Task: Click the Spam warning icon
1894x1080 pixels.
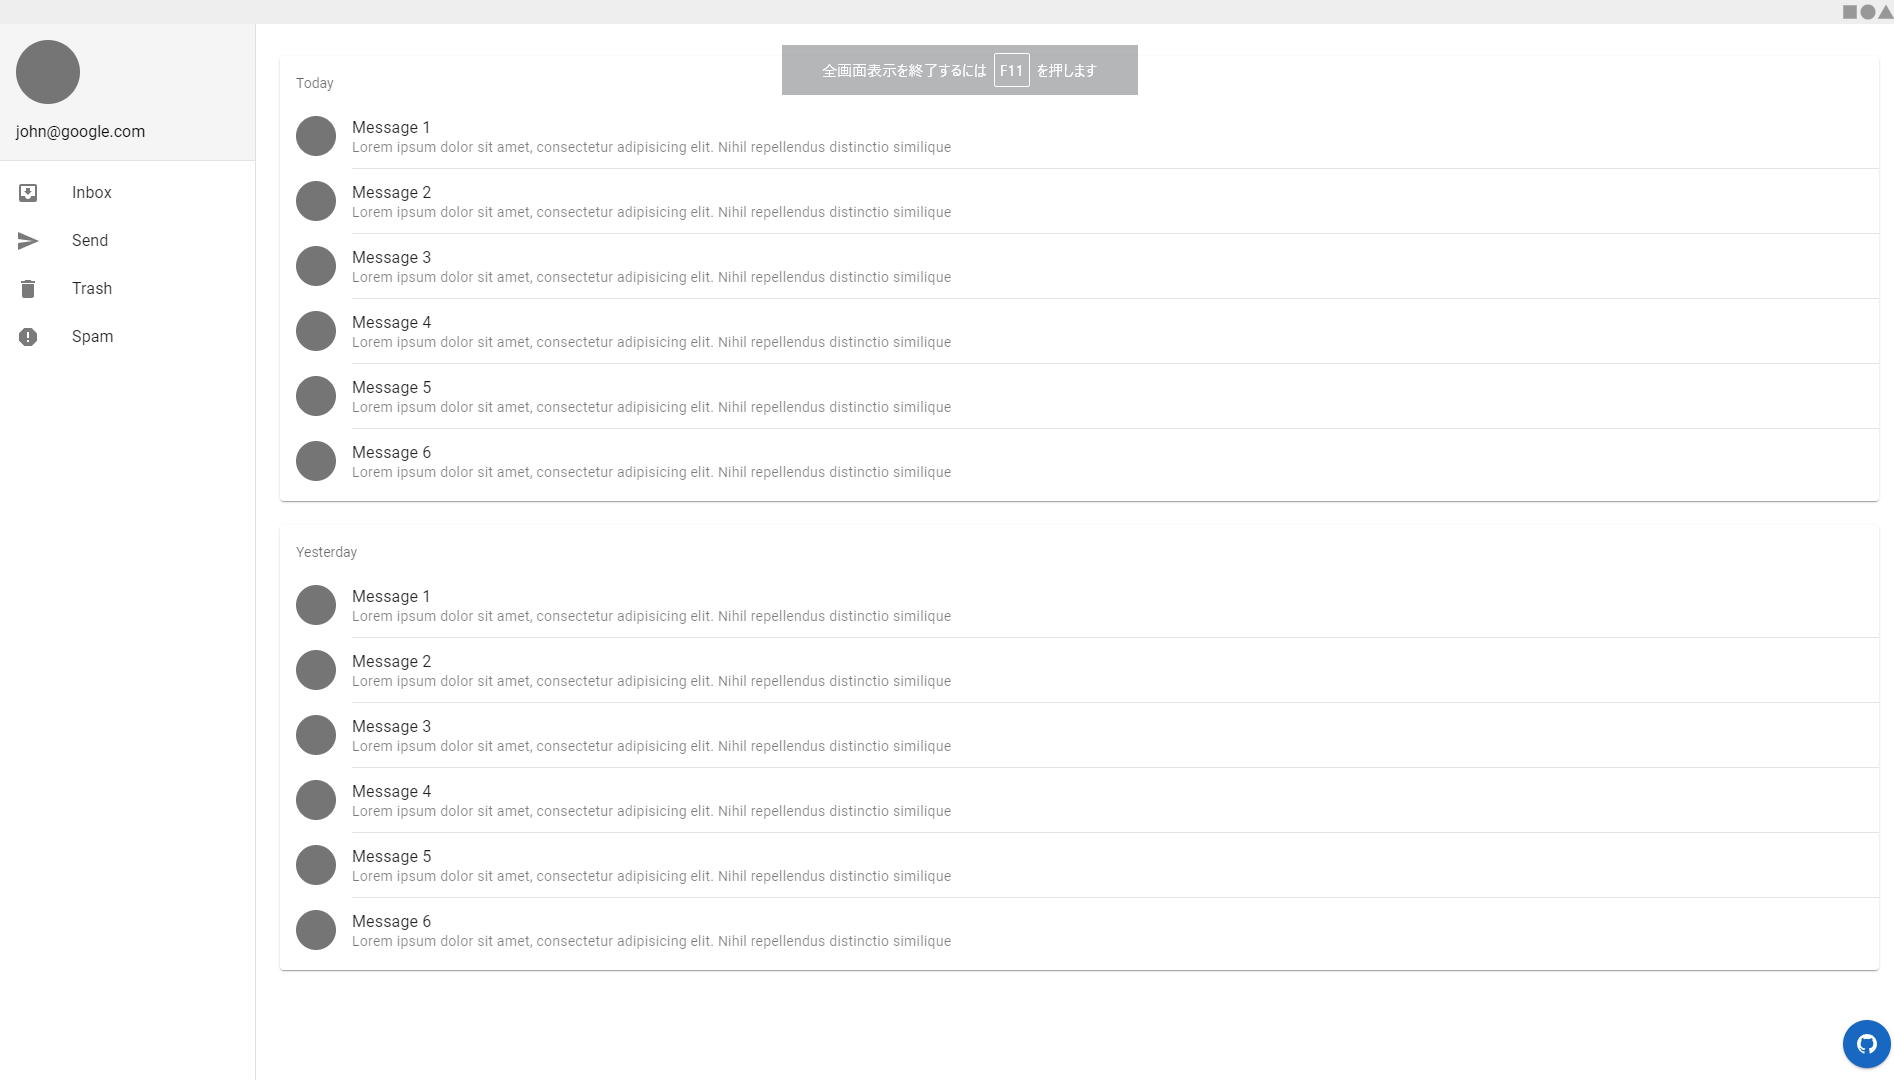Action: pyautogui.click(x=28, y=337)
